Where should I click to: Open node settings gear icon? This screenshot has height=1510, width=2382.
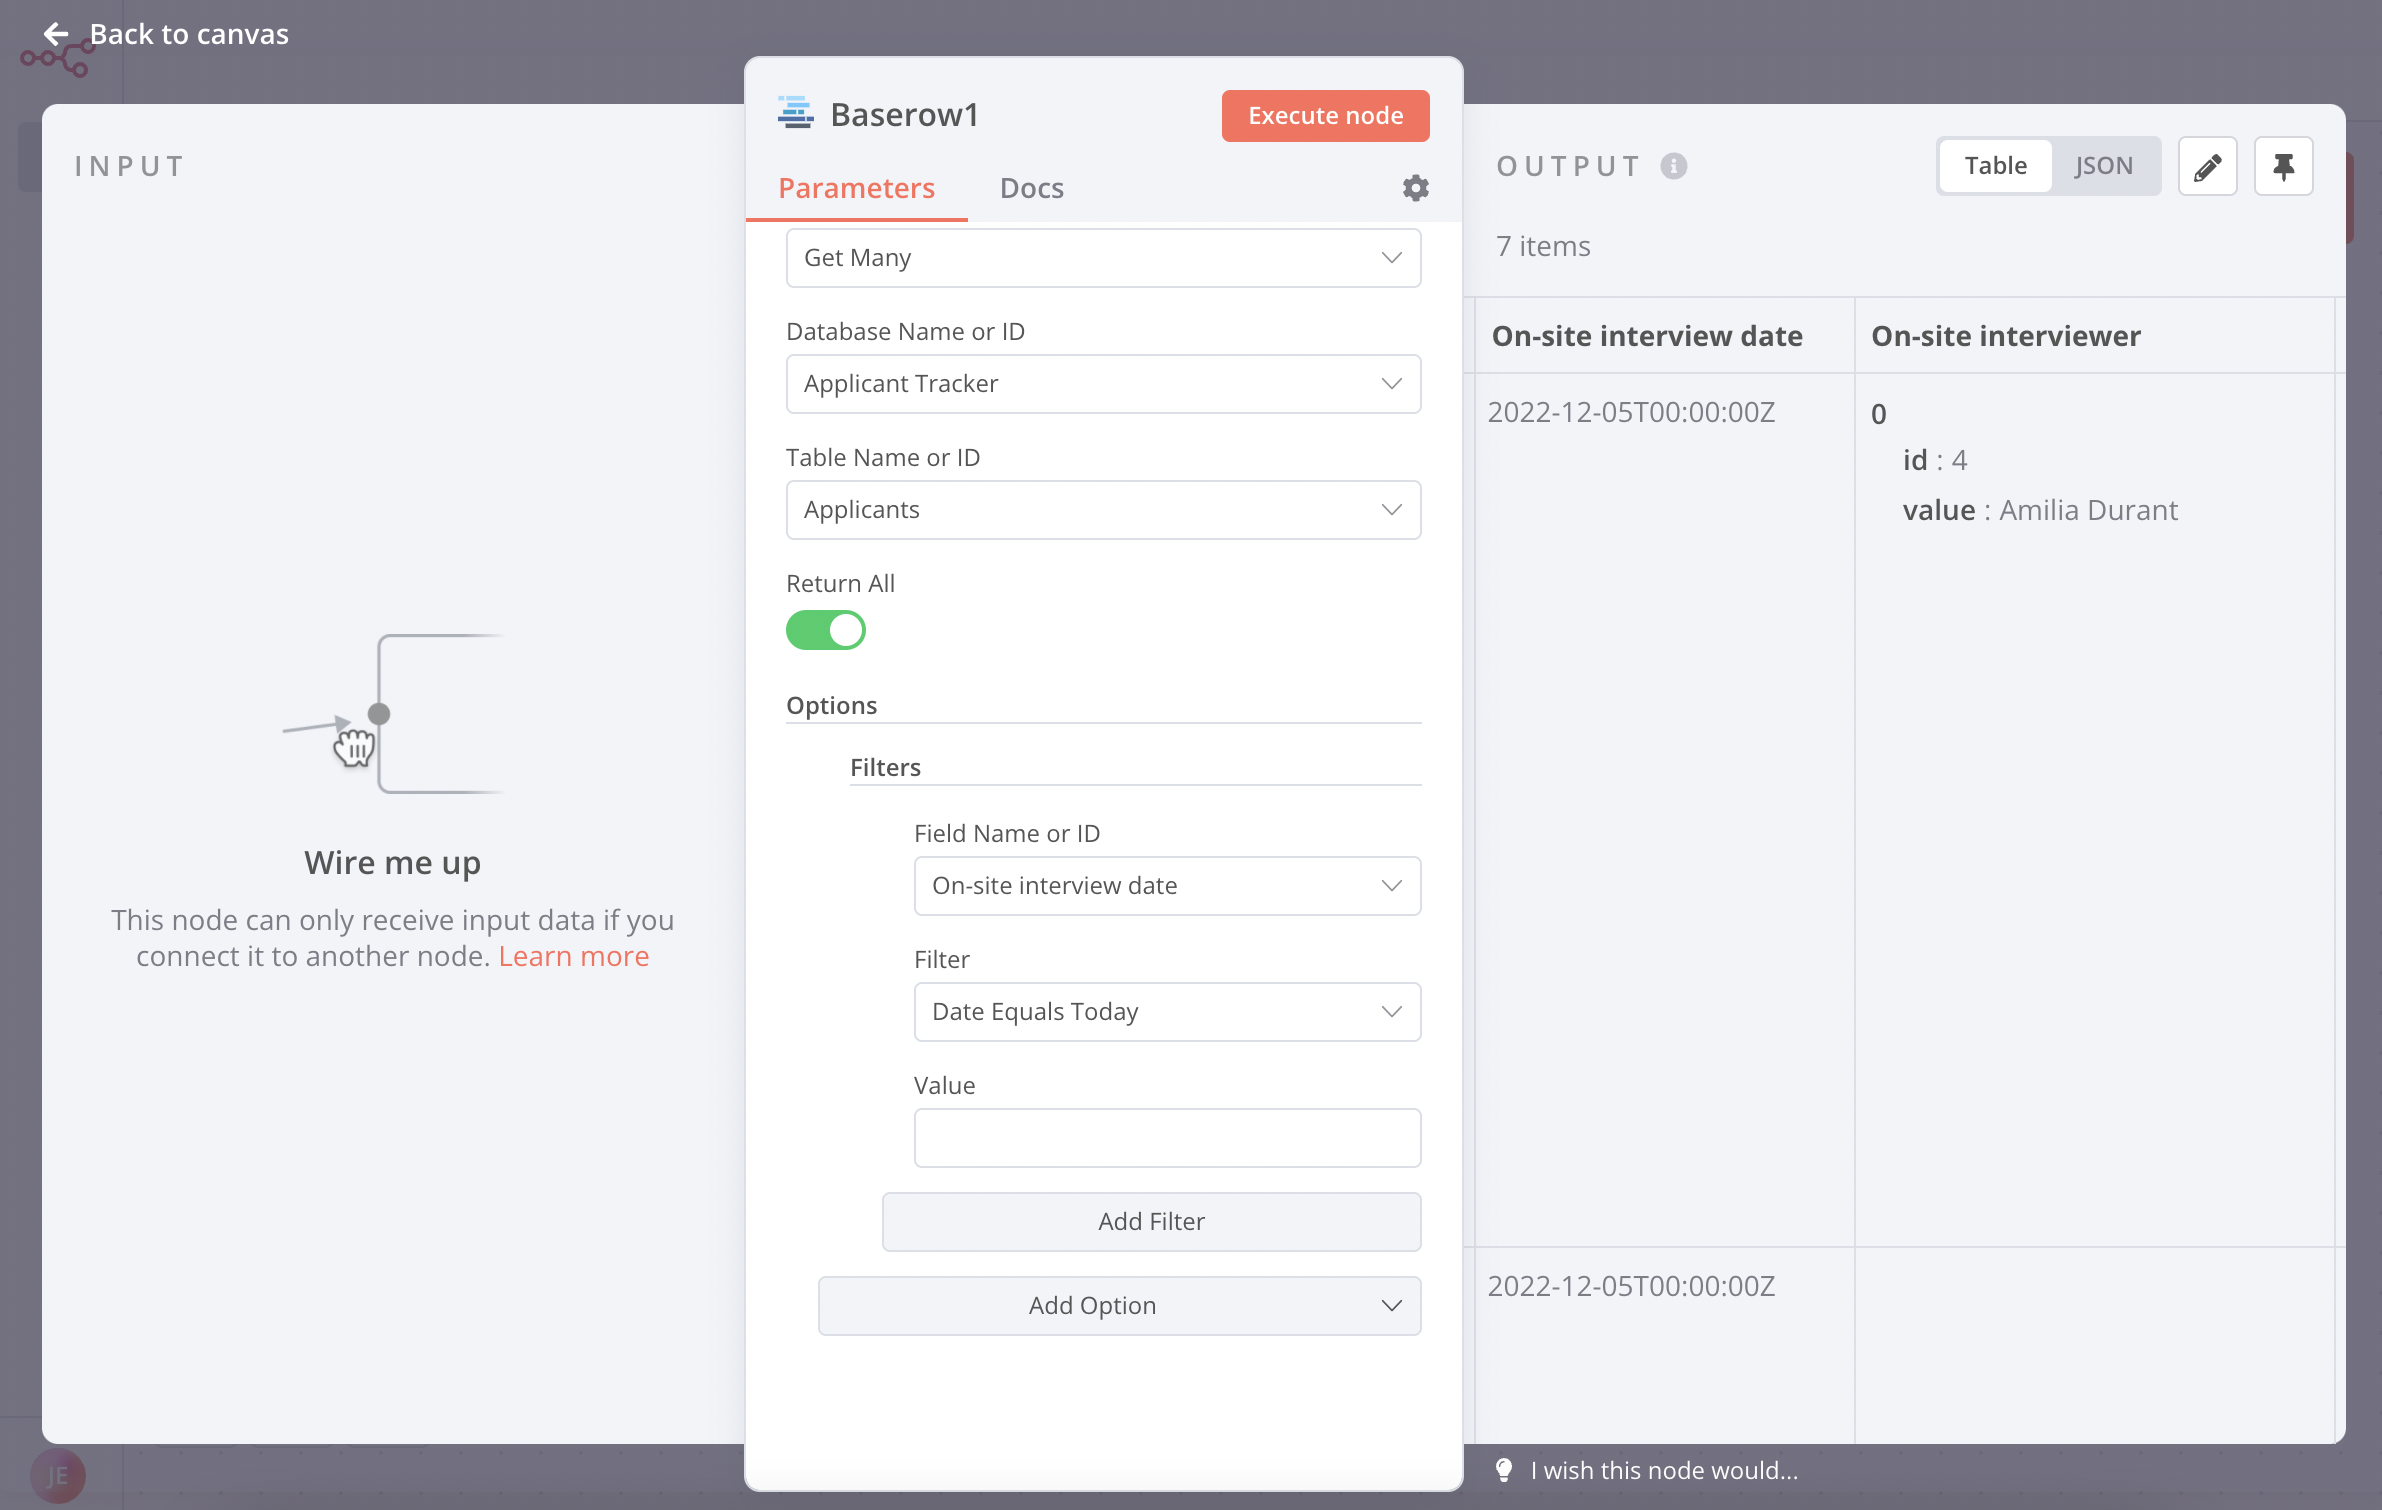[x=1415, y=188]
